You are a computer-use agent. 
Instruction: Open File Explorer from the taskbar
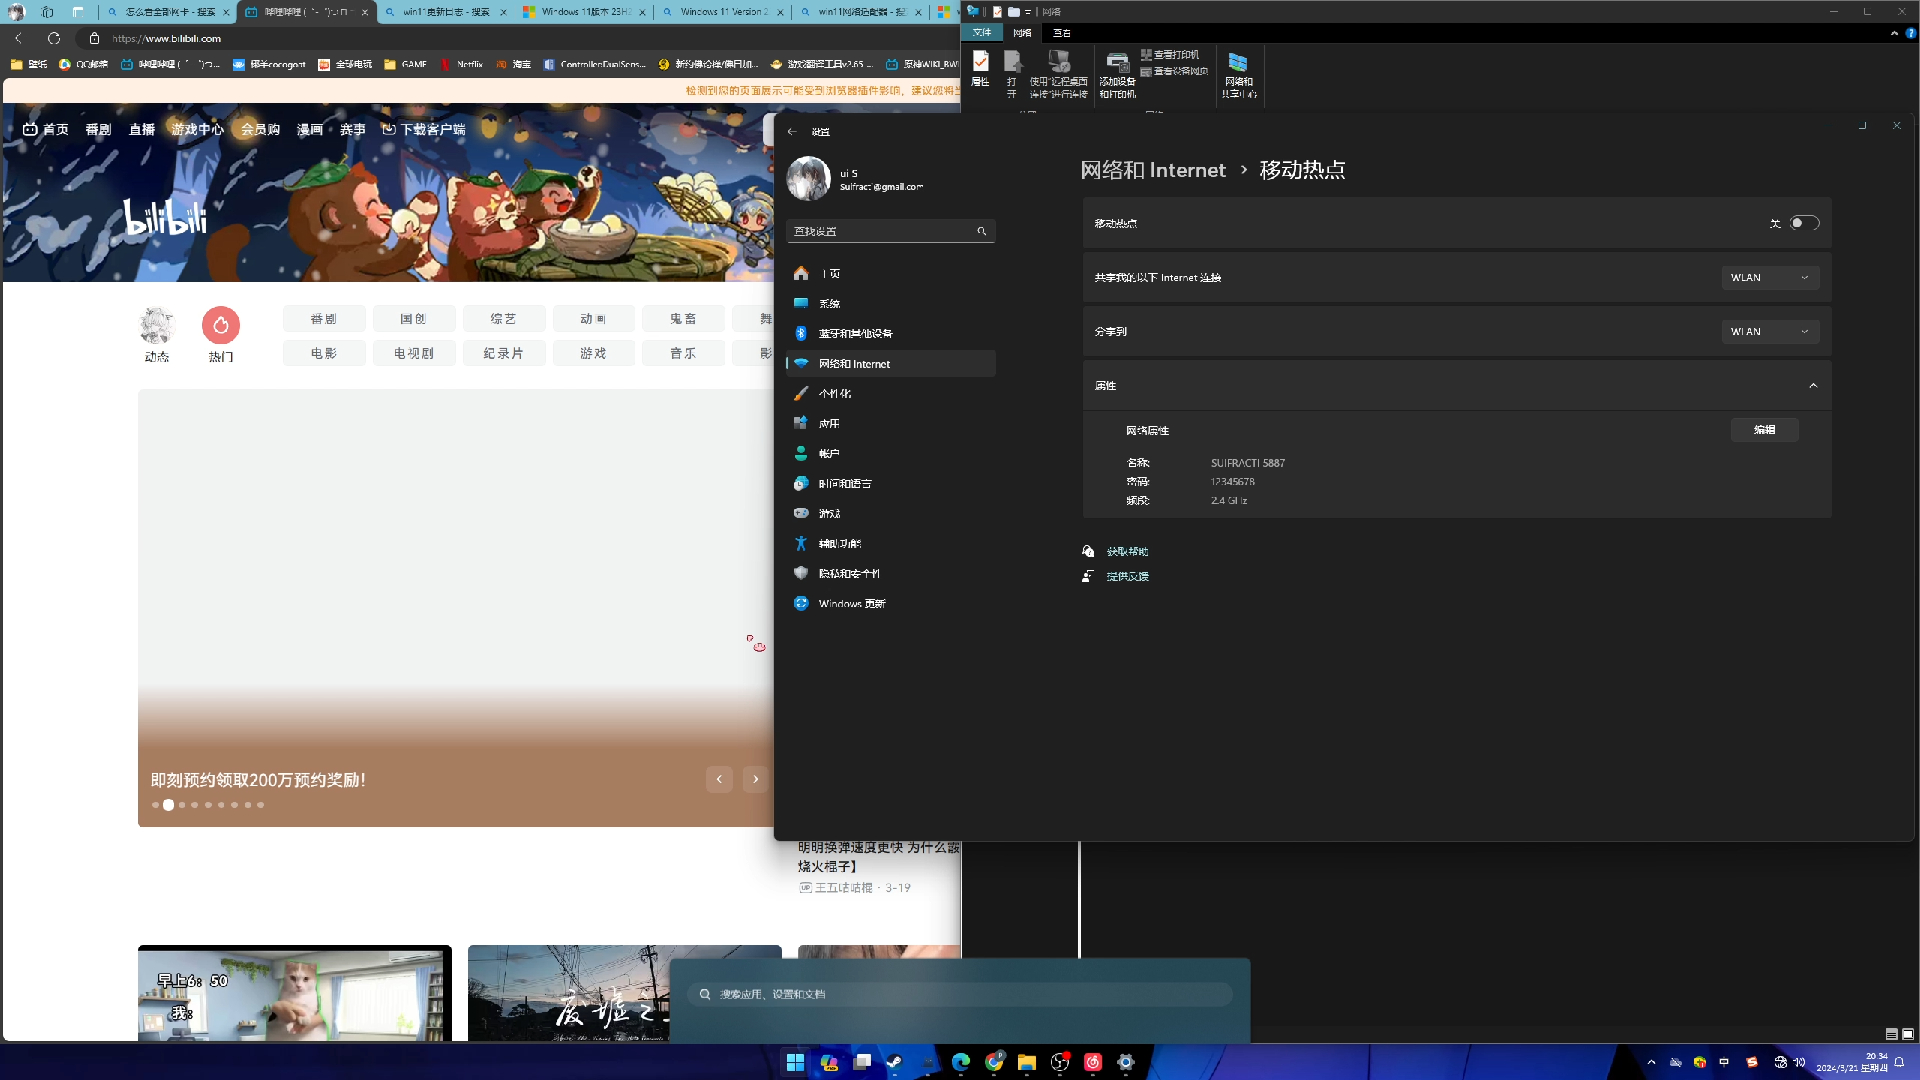(x=1026, y=1062)
